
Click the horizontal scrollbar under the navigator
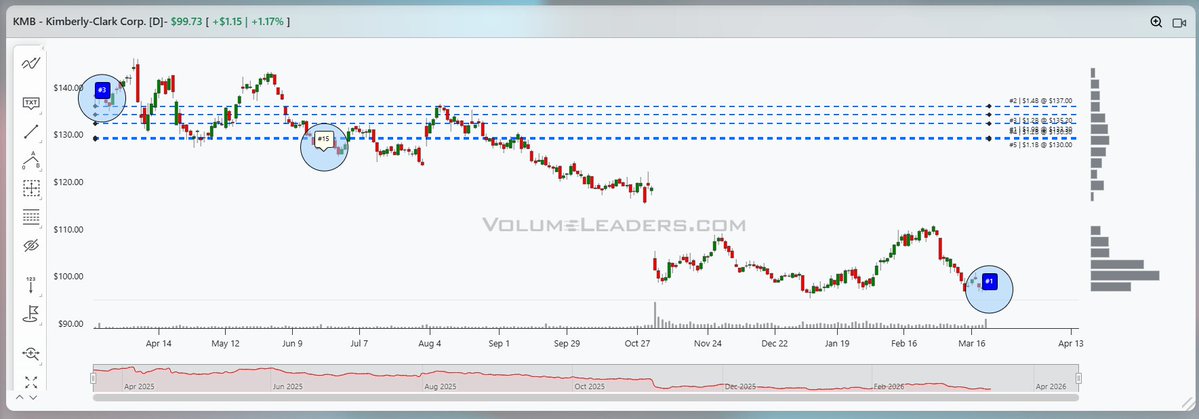tap(586, 397)
